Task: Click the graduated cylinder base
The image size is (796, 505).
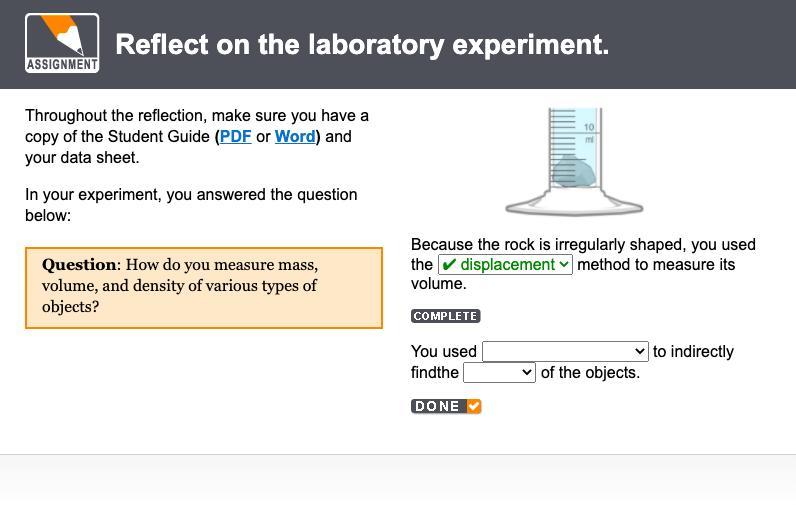Action: click(574, 206)
